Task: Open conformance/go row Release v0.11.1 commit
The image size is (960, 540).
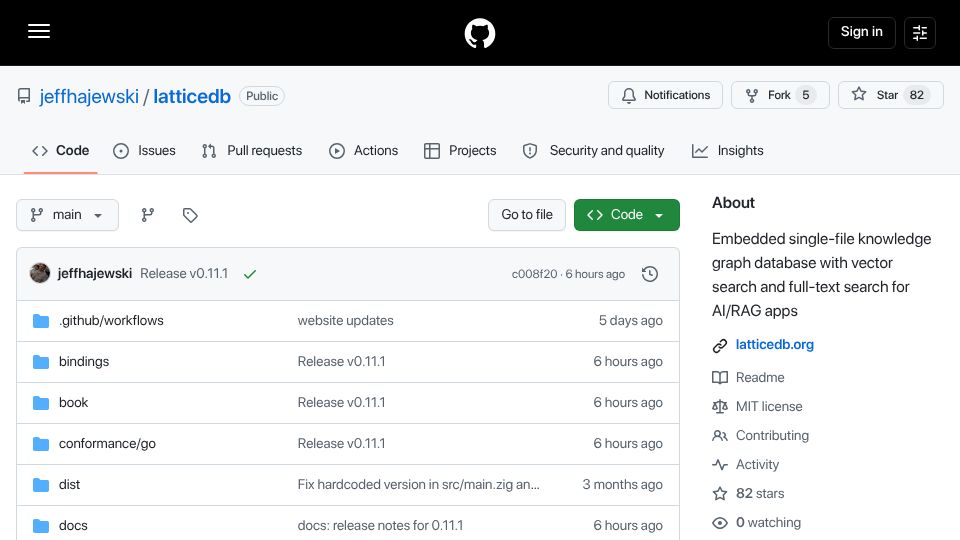Action: coord(341,443)
